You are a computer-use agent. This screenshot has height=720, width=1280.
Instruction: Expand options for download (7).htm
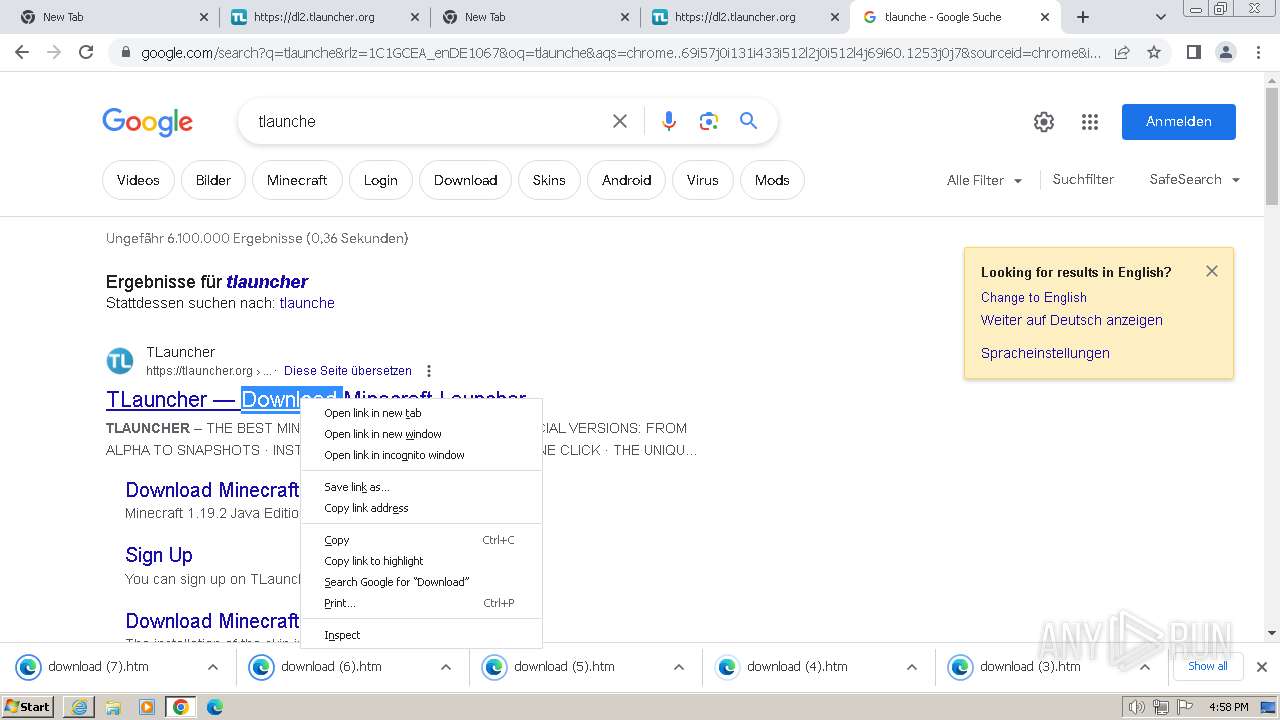pos(212,667)
